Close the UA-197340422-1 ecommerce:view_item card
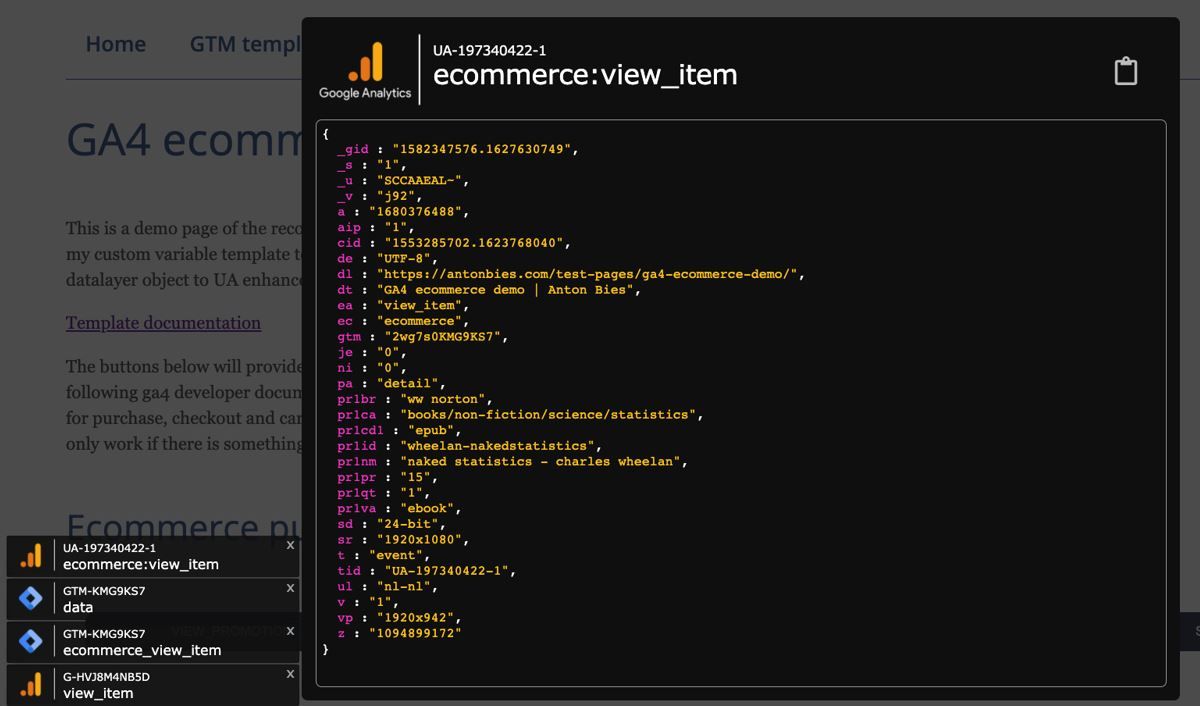Viewport: 1200px width, 706px height. [290, 545]
